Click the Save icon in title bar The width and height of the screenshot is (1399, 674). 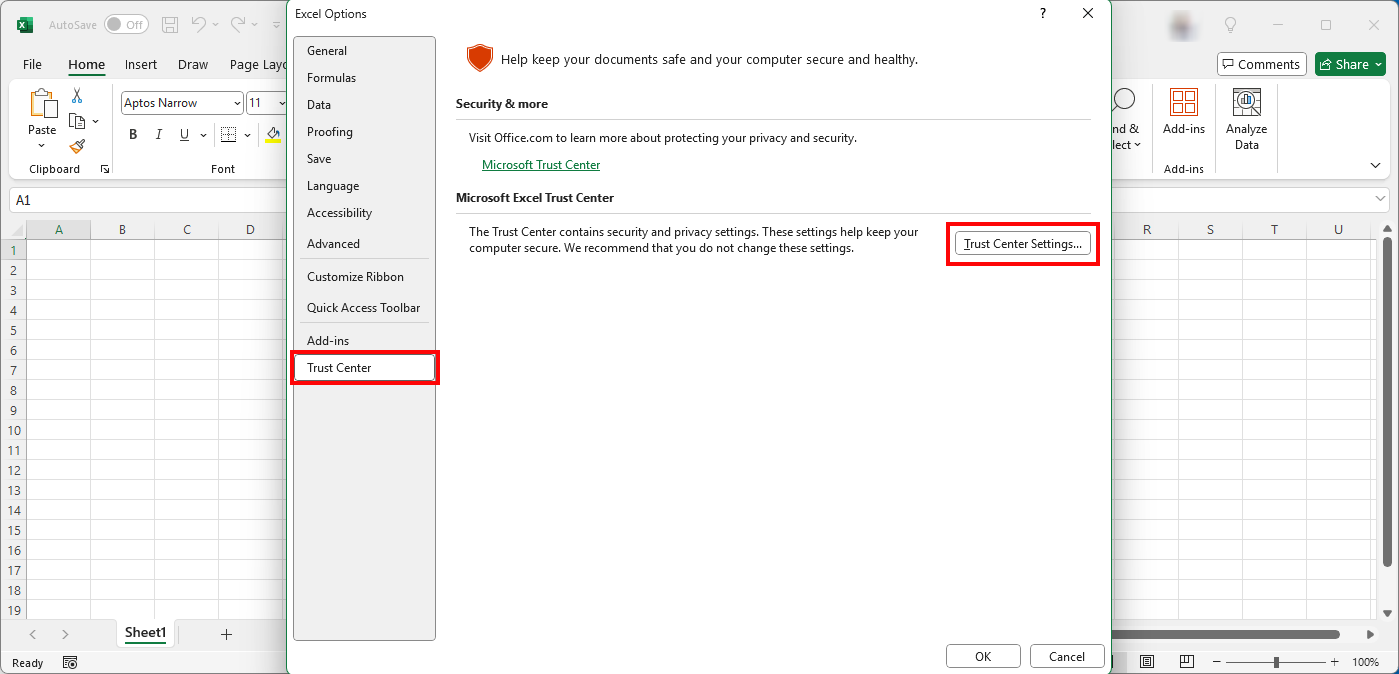[170, 24]
